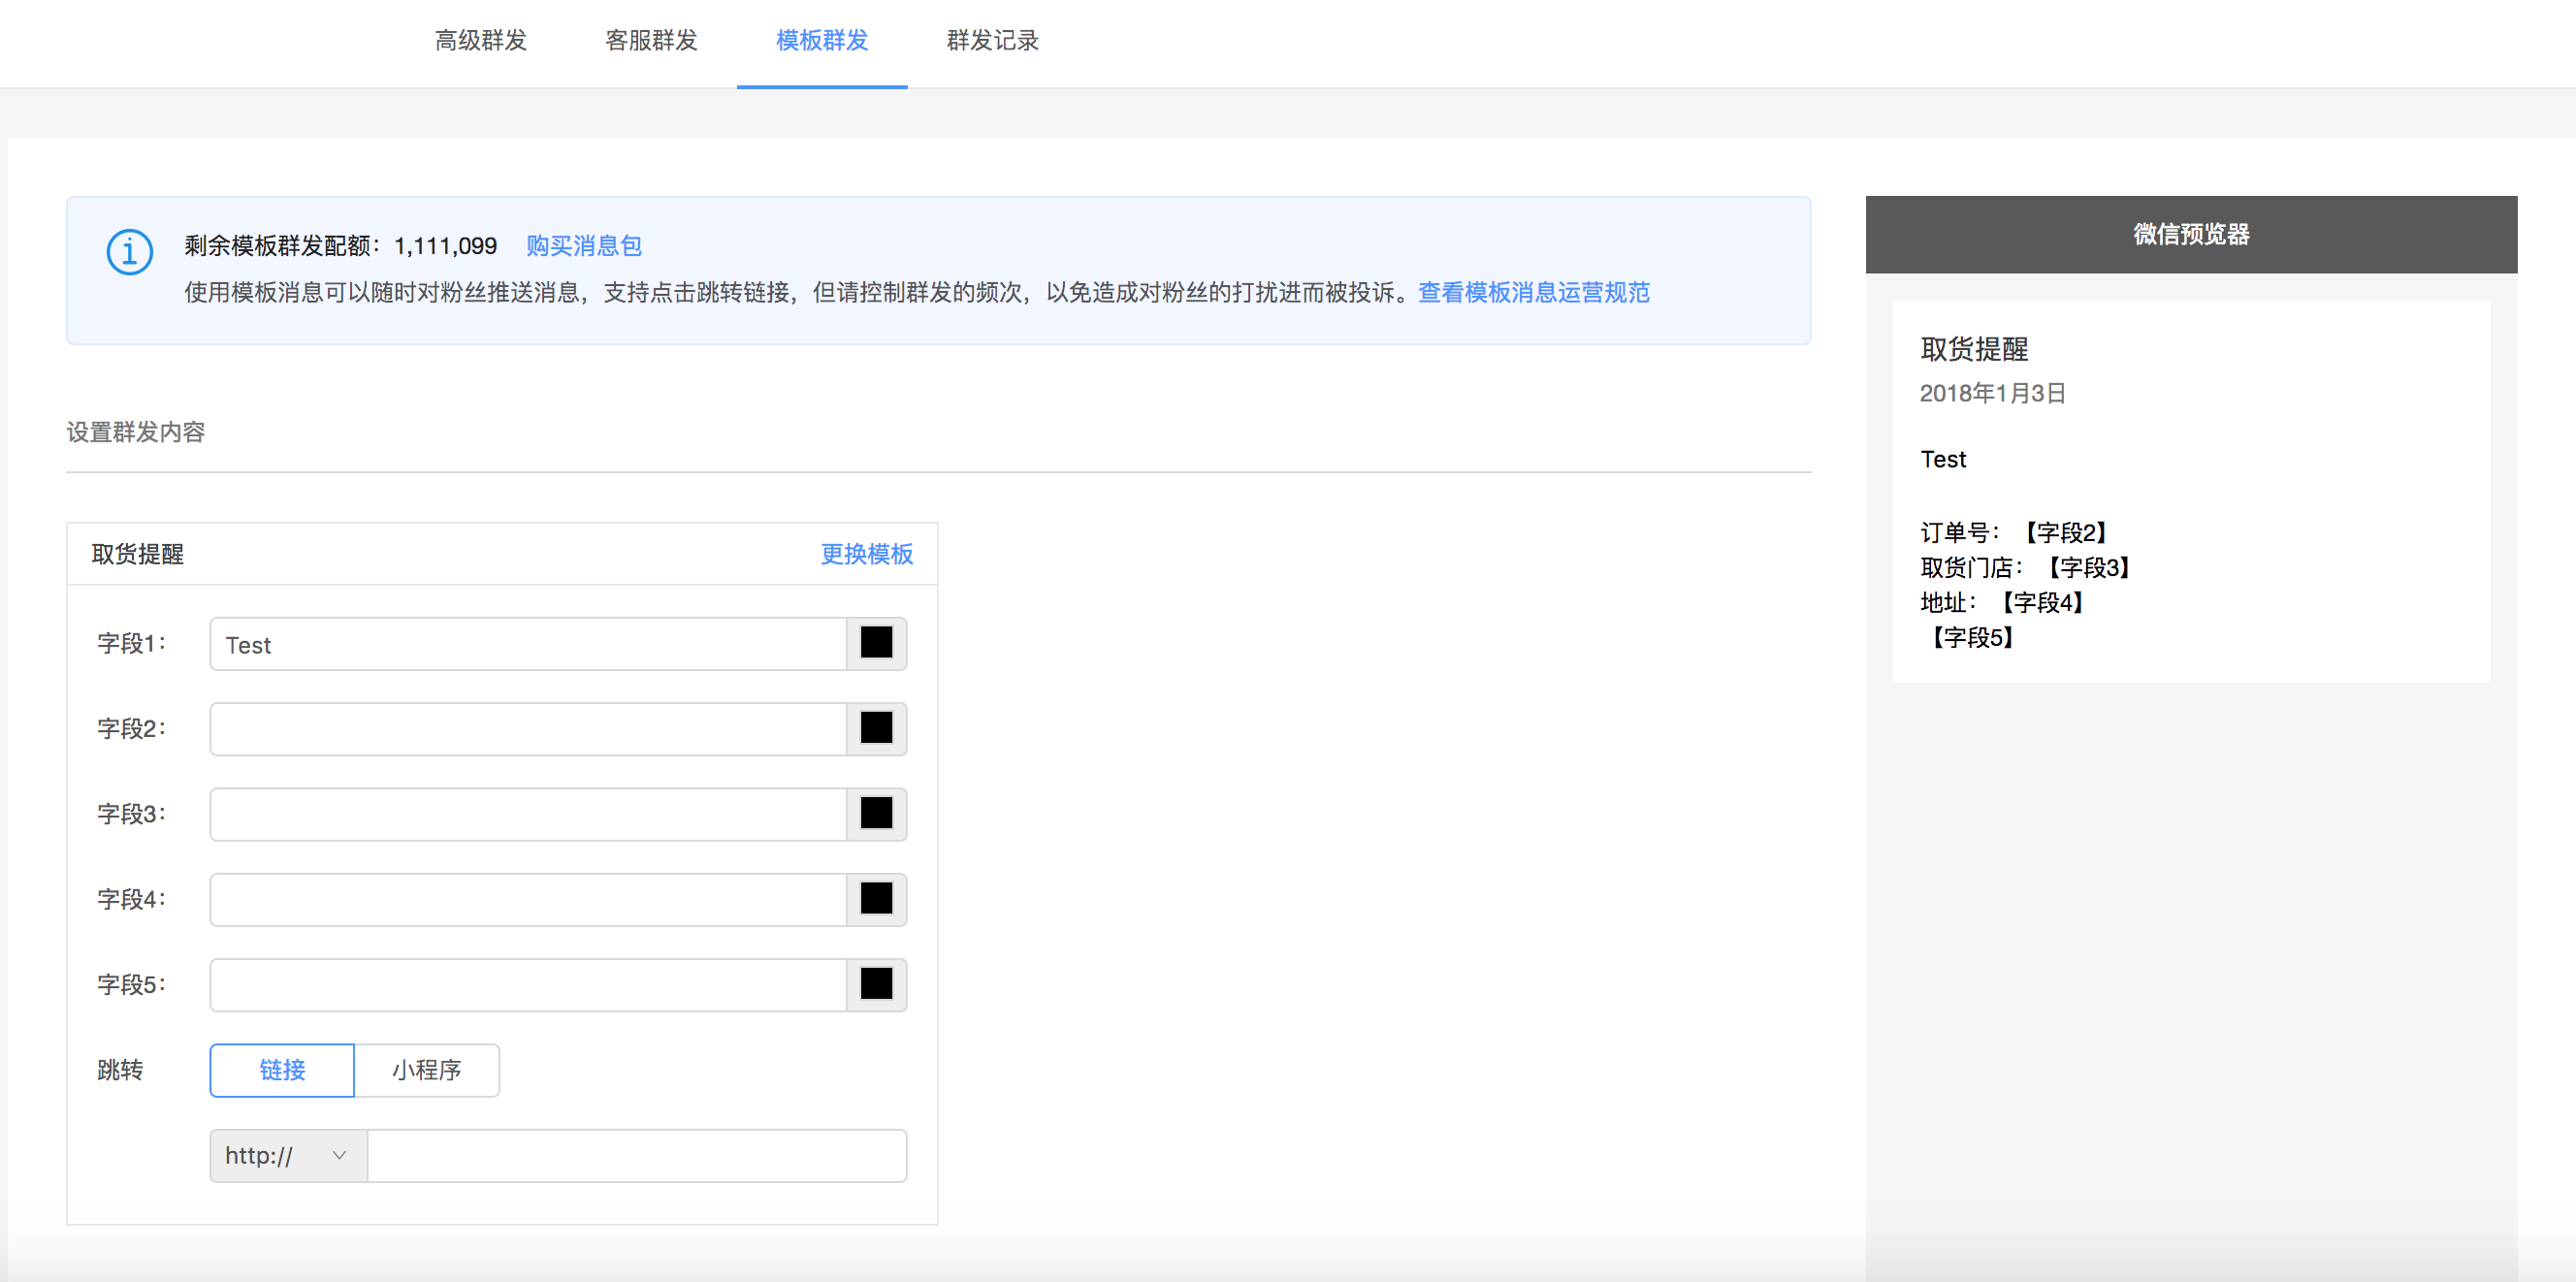Click the URL input next to http://
Screen dimensions: 2576x1282
(x=637, y=1156)
